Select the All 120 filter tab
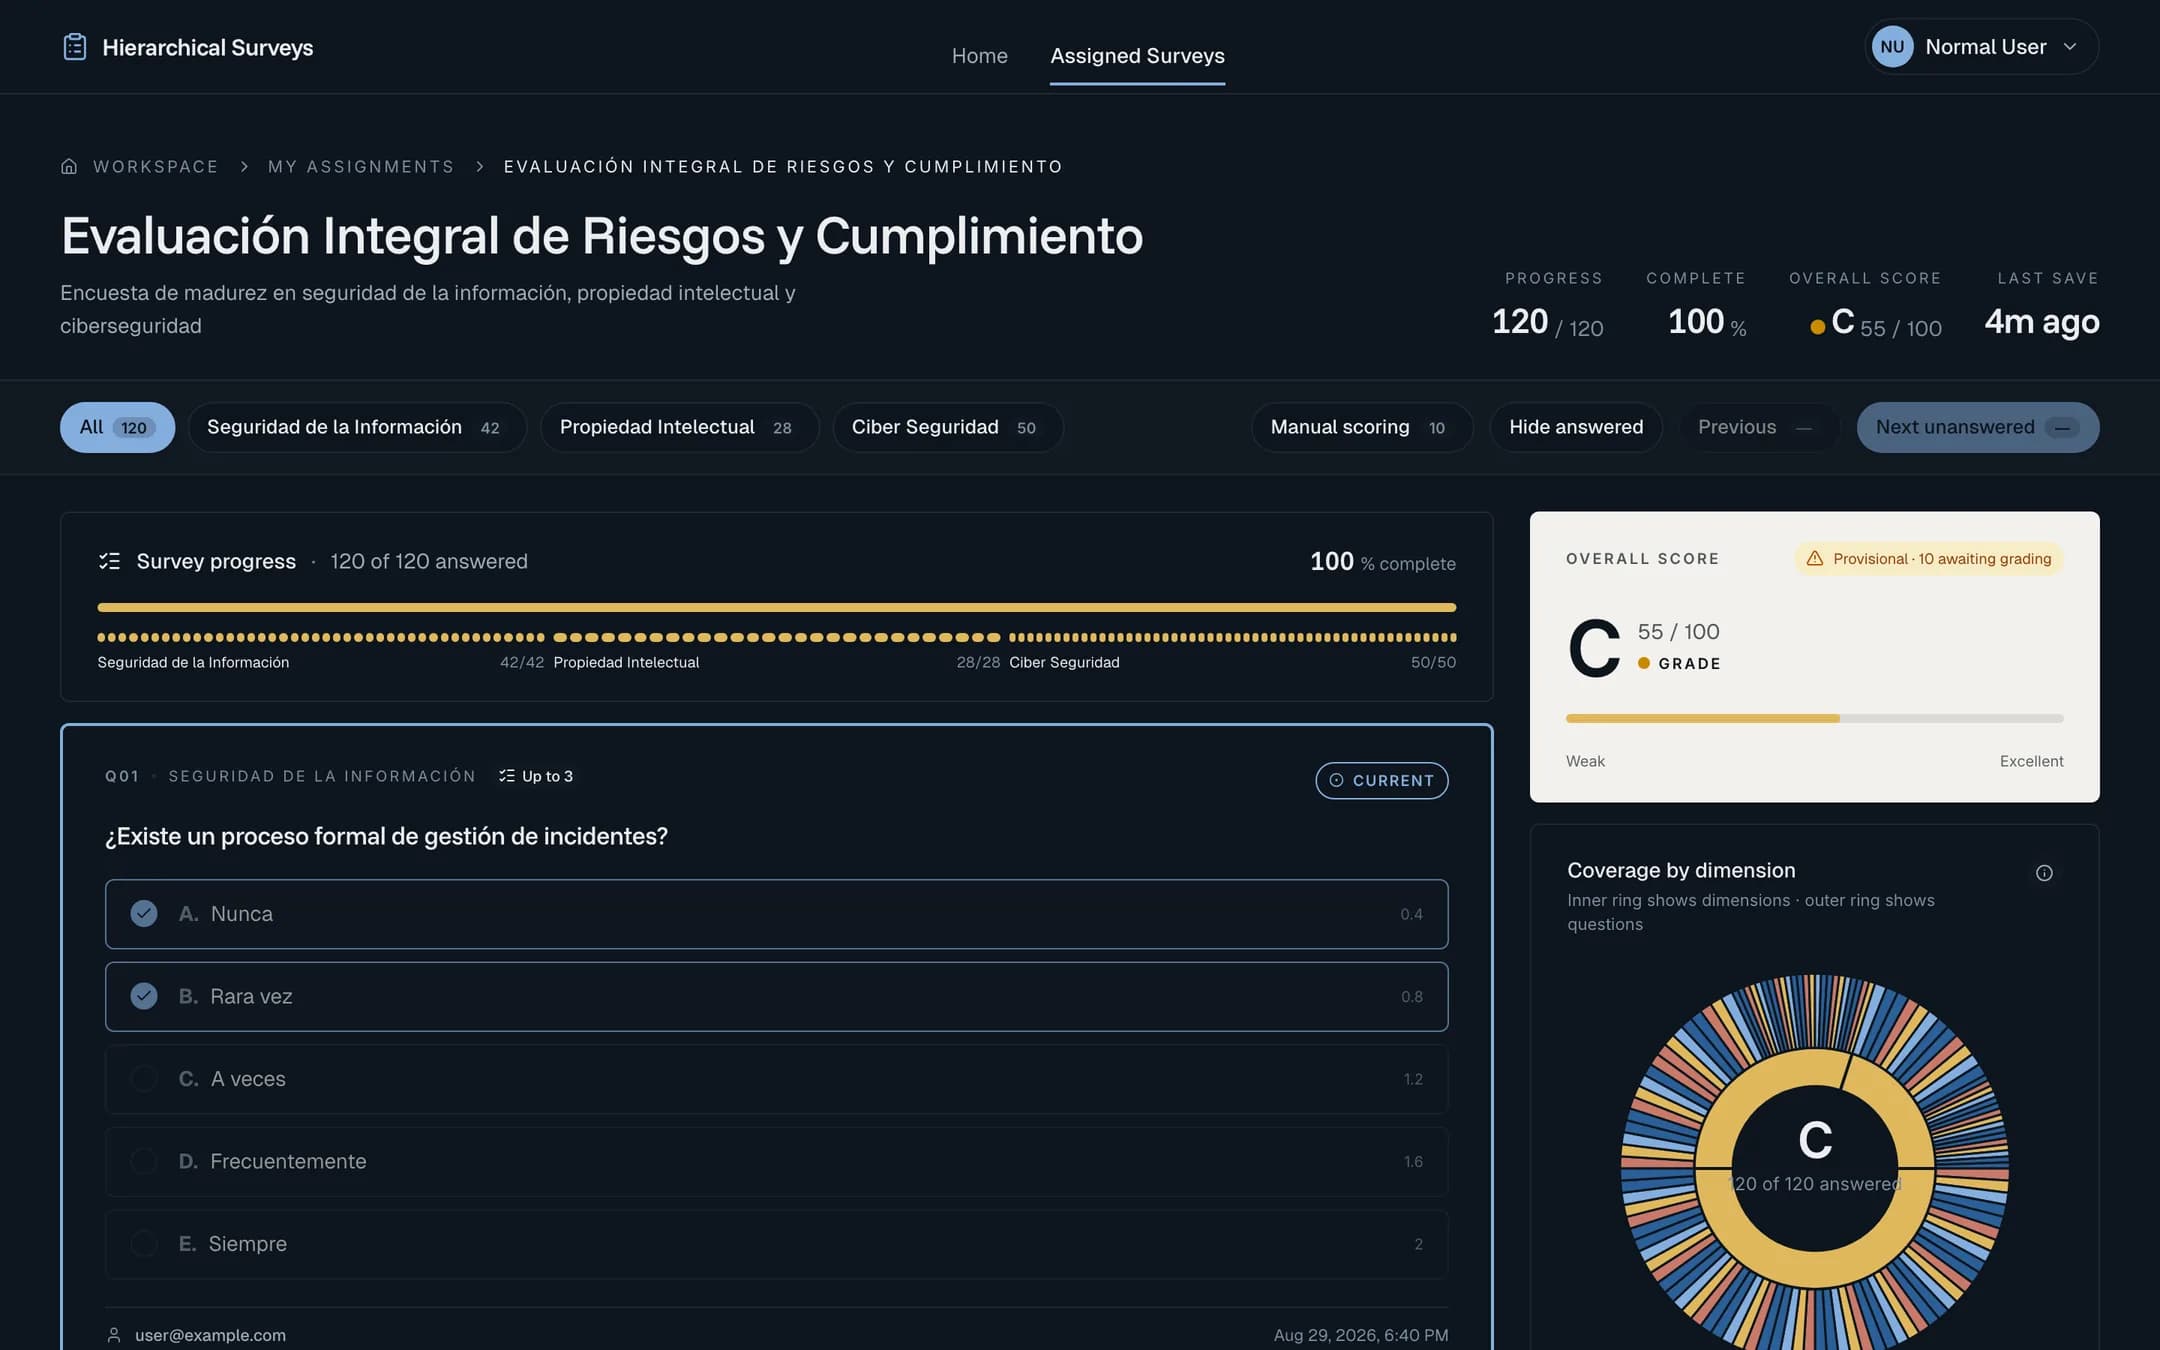This screenshot has width=2160, height=1350. (x=117, y=427)
